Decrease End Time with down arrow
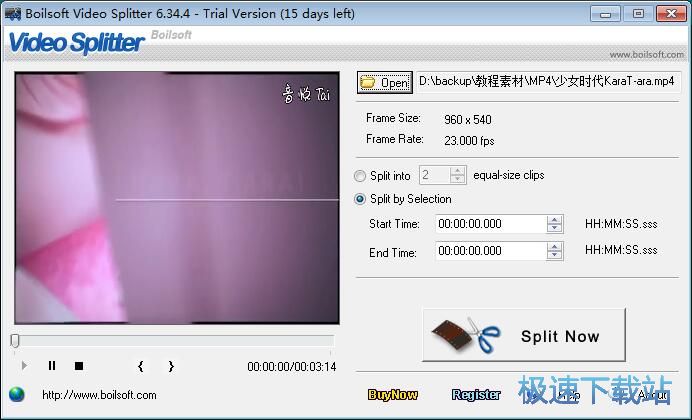692x420 pixels. pos(555,255)
